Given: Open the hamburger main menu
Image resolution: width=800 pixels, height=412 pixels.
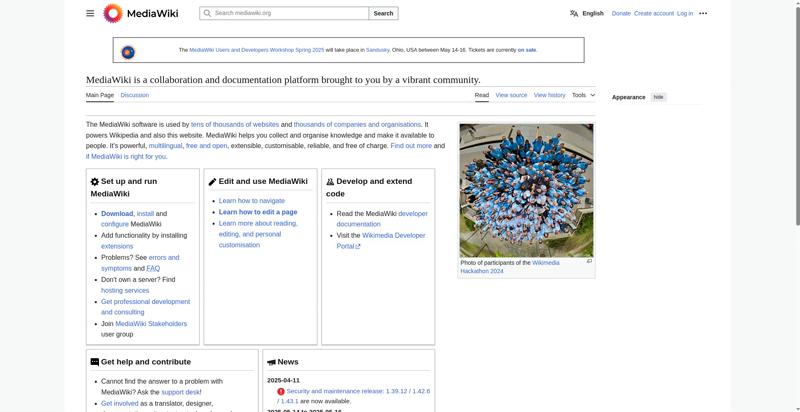Looking at the screenshot, I should click(x=90, y=13).
